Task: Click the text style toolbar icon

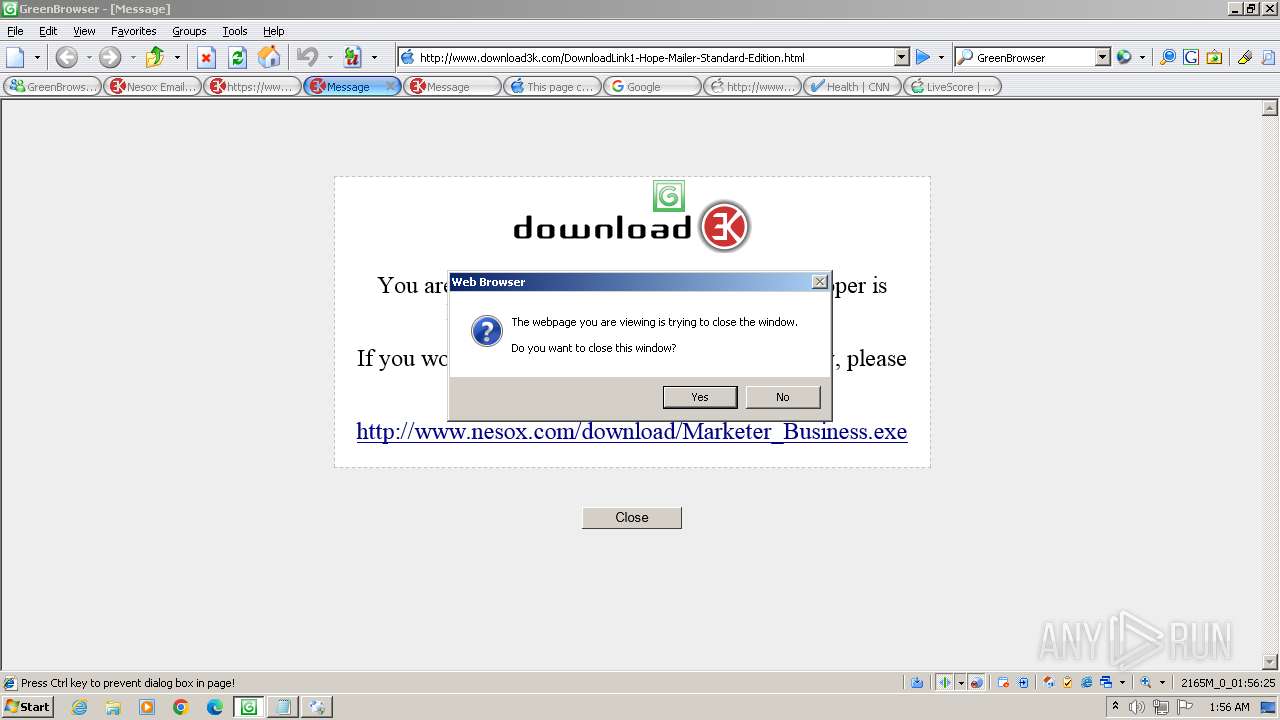Action: 352,57
